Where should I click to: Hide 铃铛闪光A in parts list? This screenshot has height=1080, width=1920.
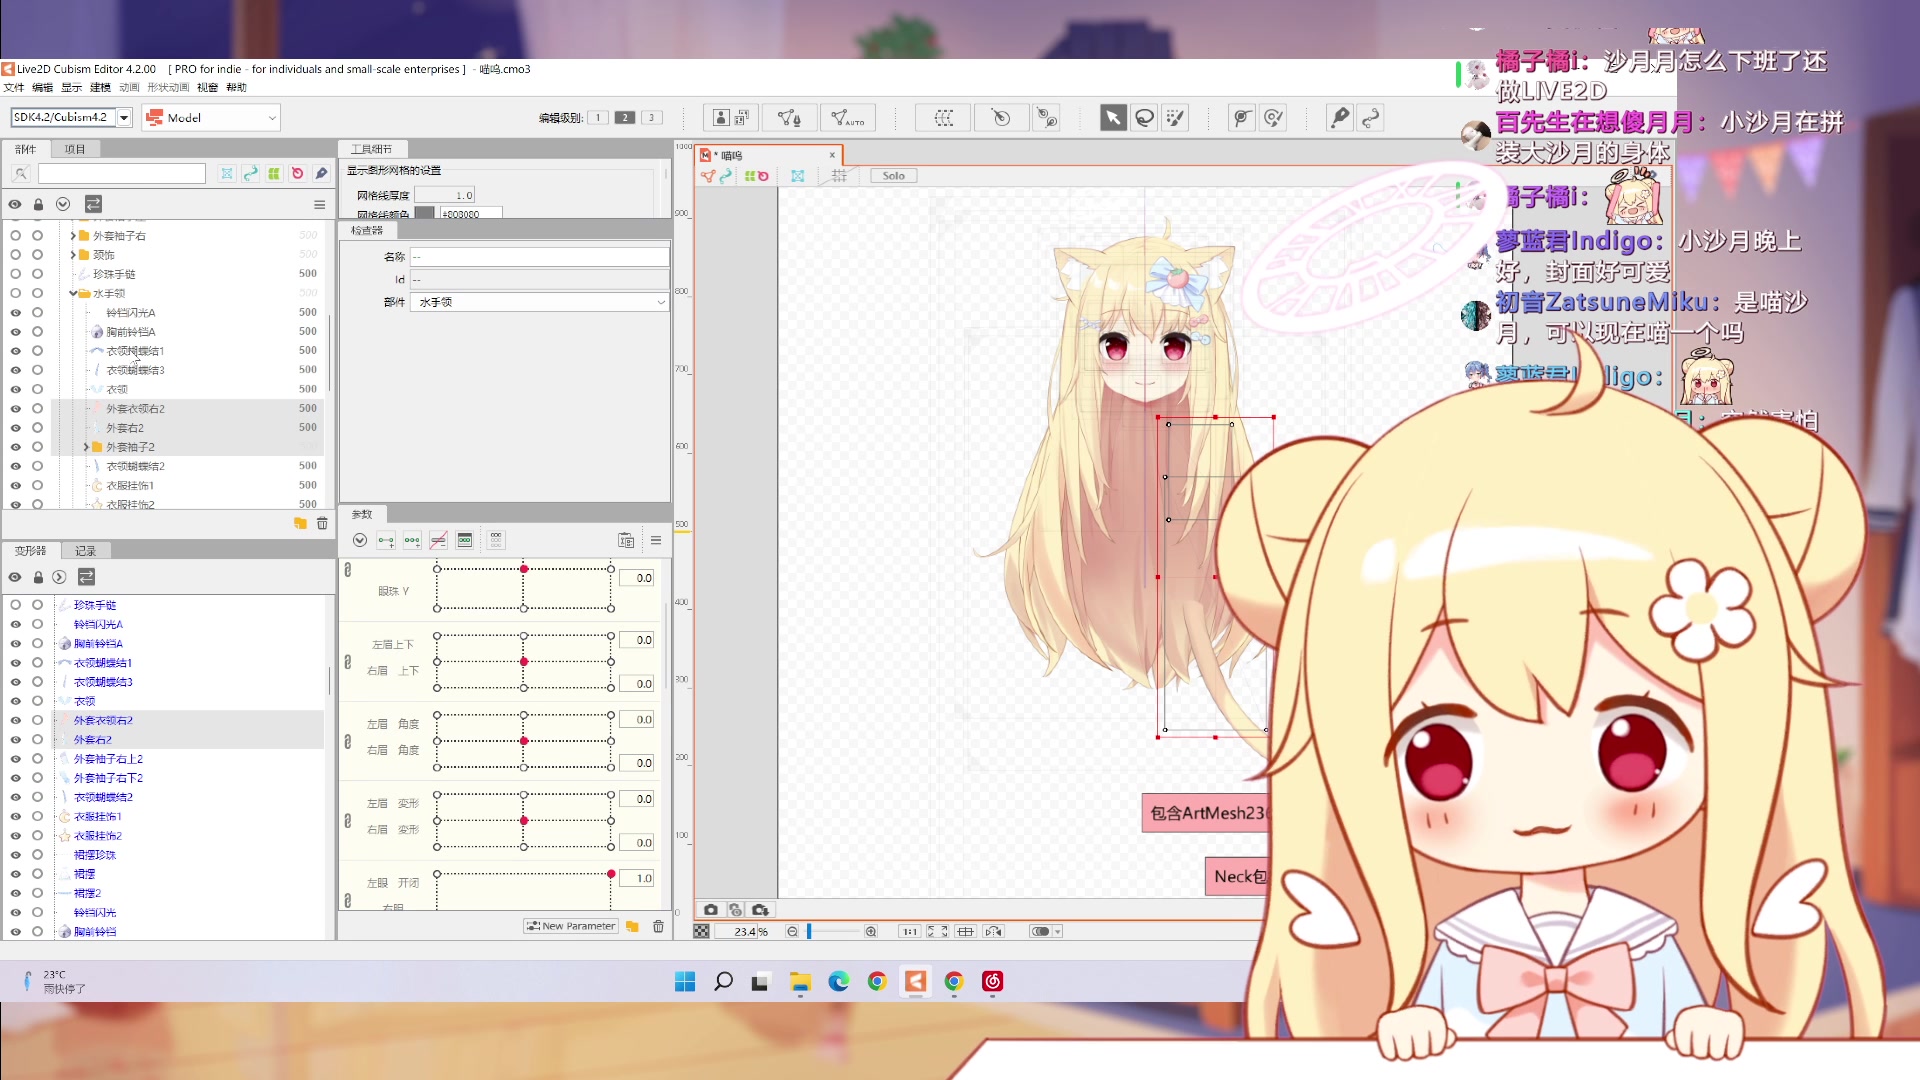click(15, 312)
